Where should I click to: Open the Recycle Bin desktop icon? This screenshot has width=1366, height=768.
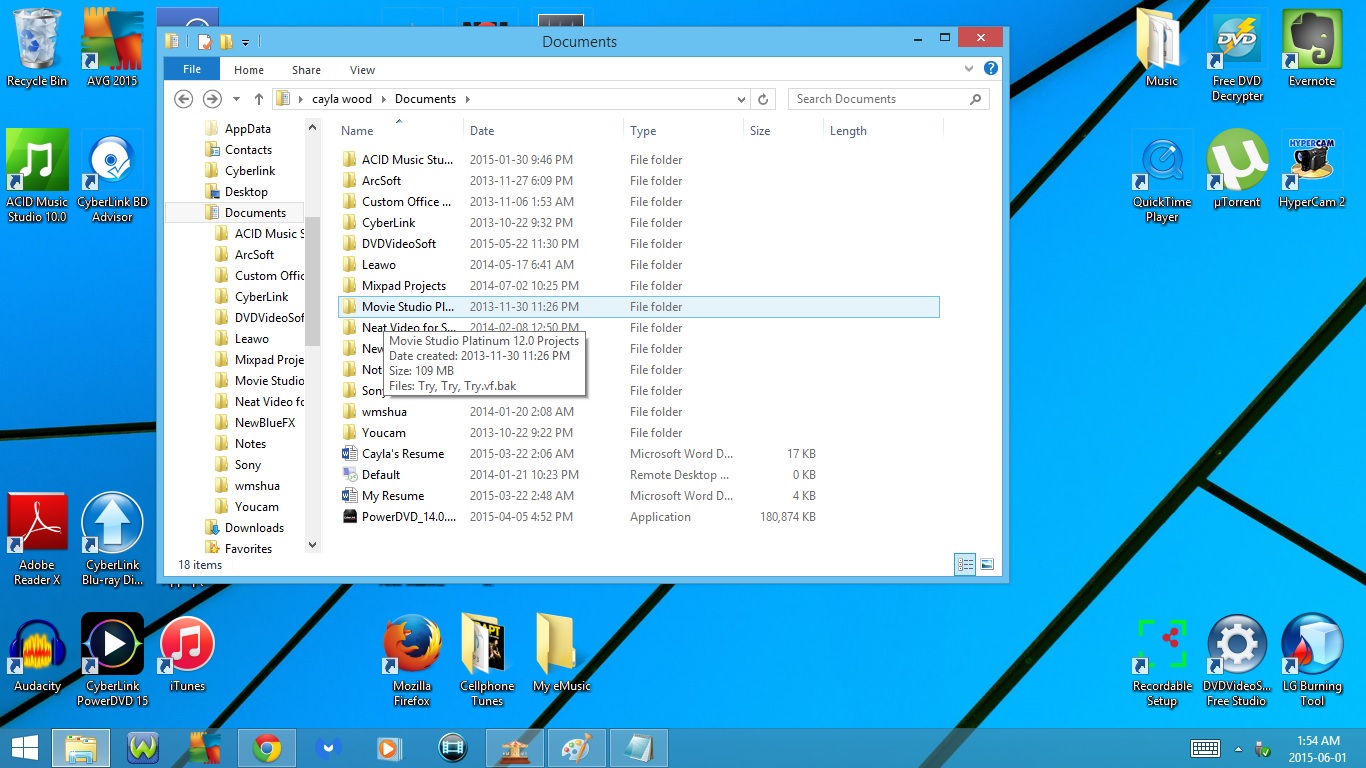37,47
